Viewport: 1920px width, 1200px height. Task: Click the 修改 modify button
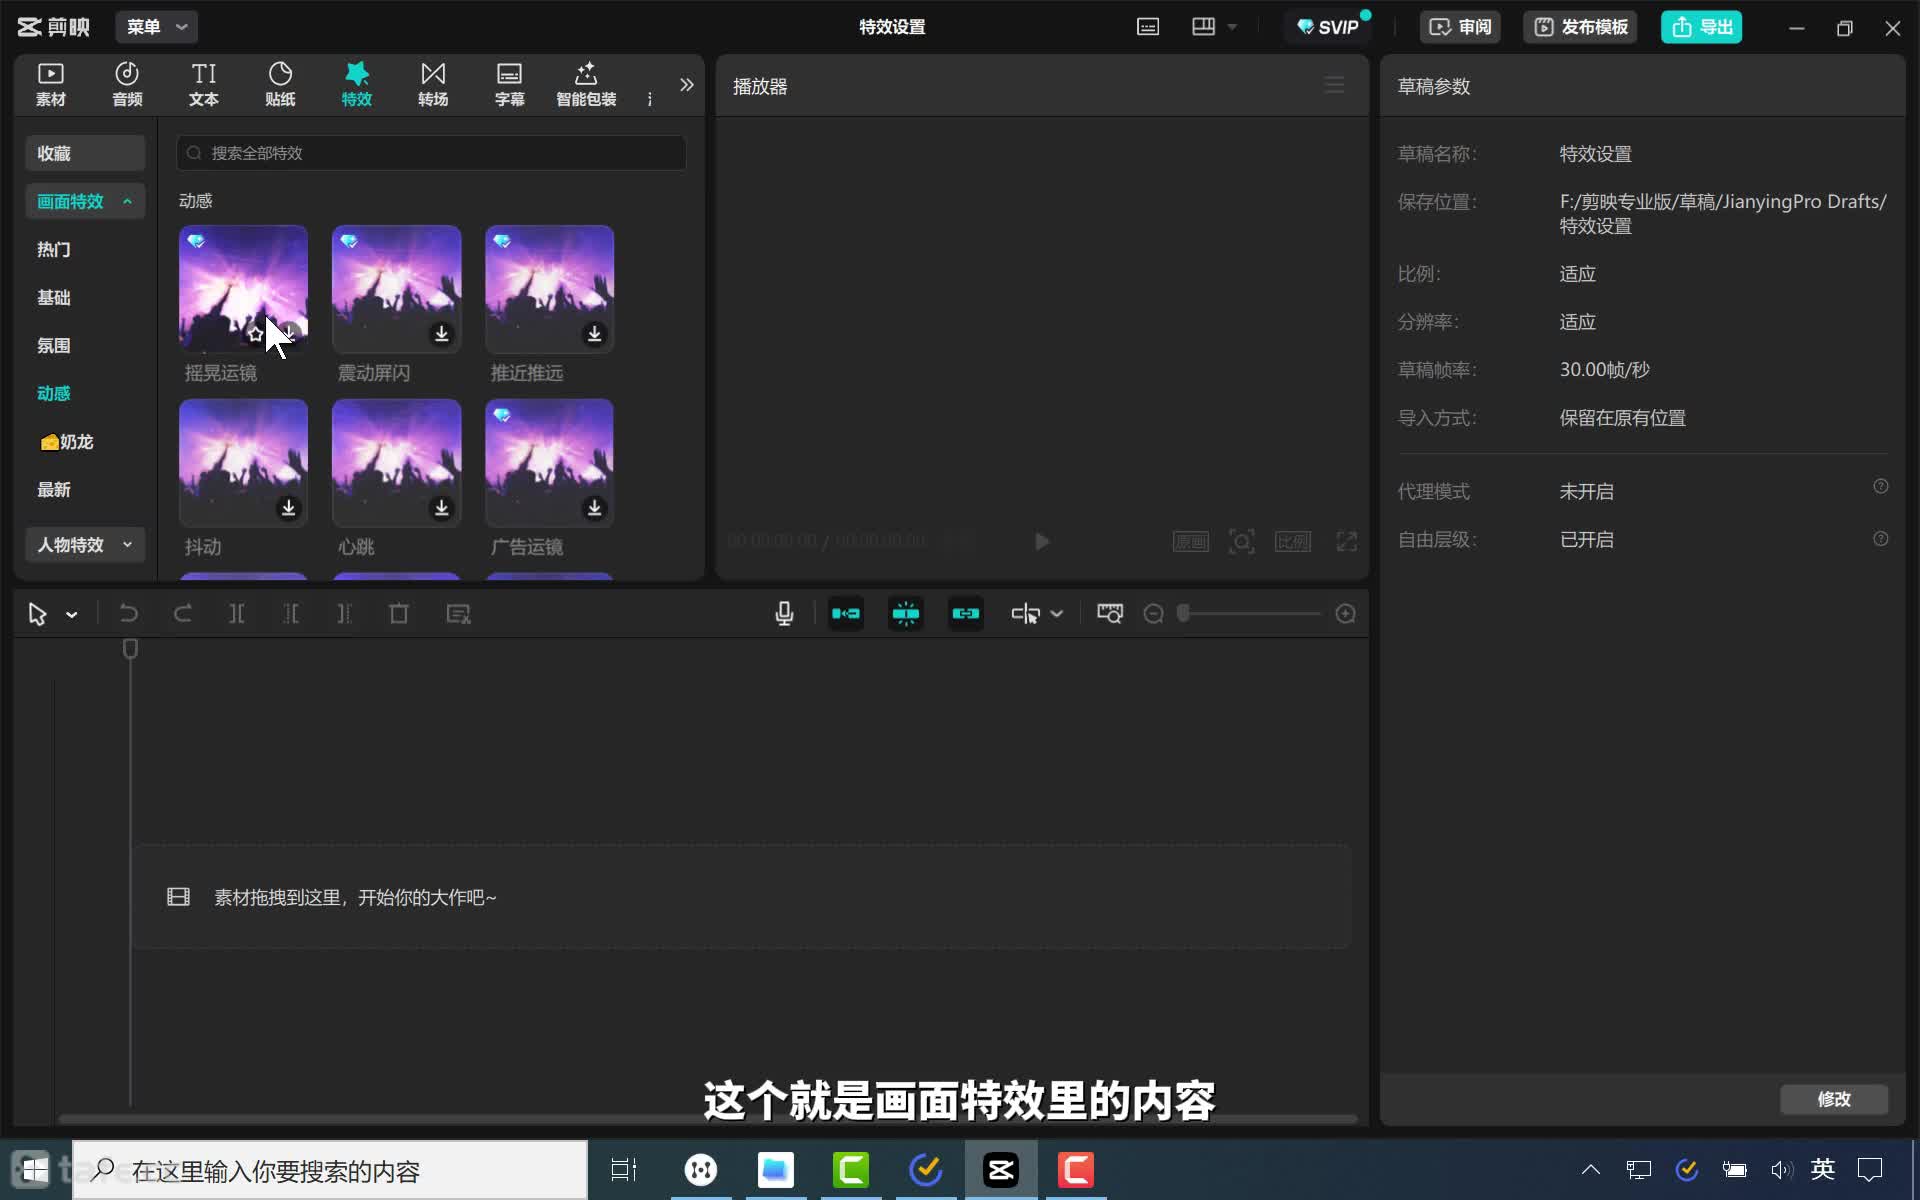click(x=1834, y=1099)
